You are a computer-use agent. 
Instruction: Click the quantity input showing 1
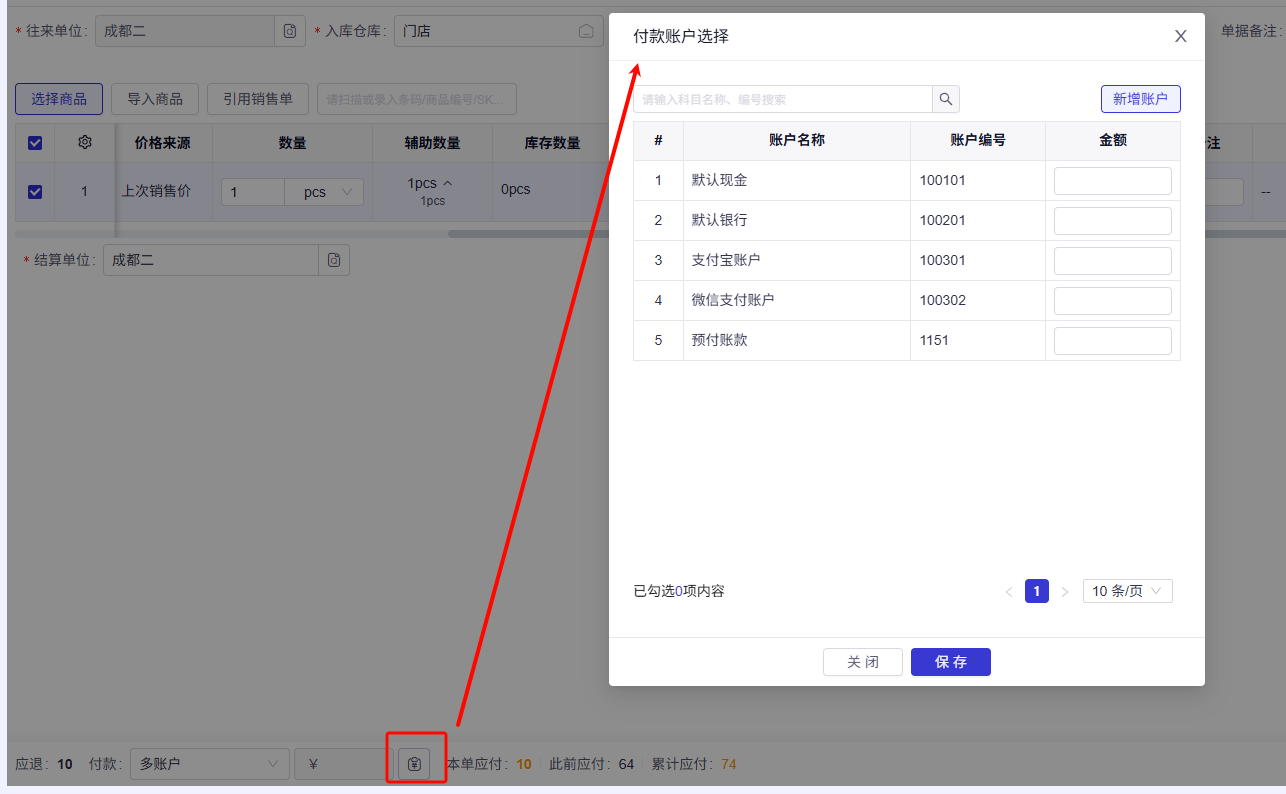253,192
